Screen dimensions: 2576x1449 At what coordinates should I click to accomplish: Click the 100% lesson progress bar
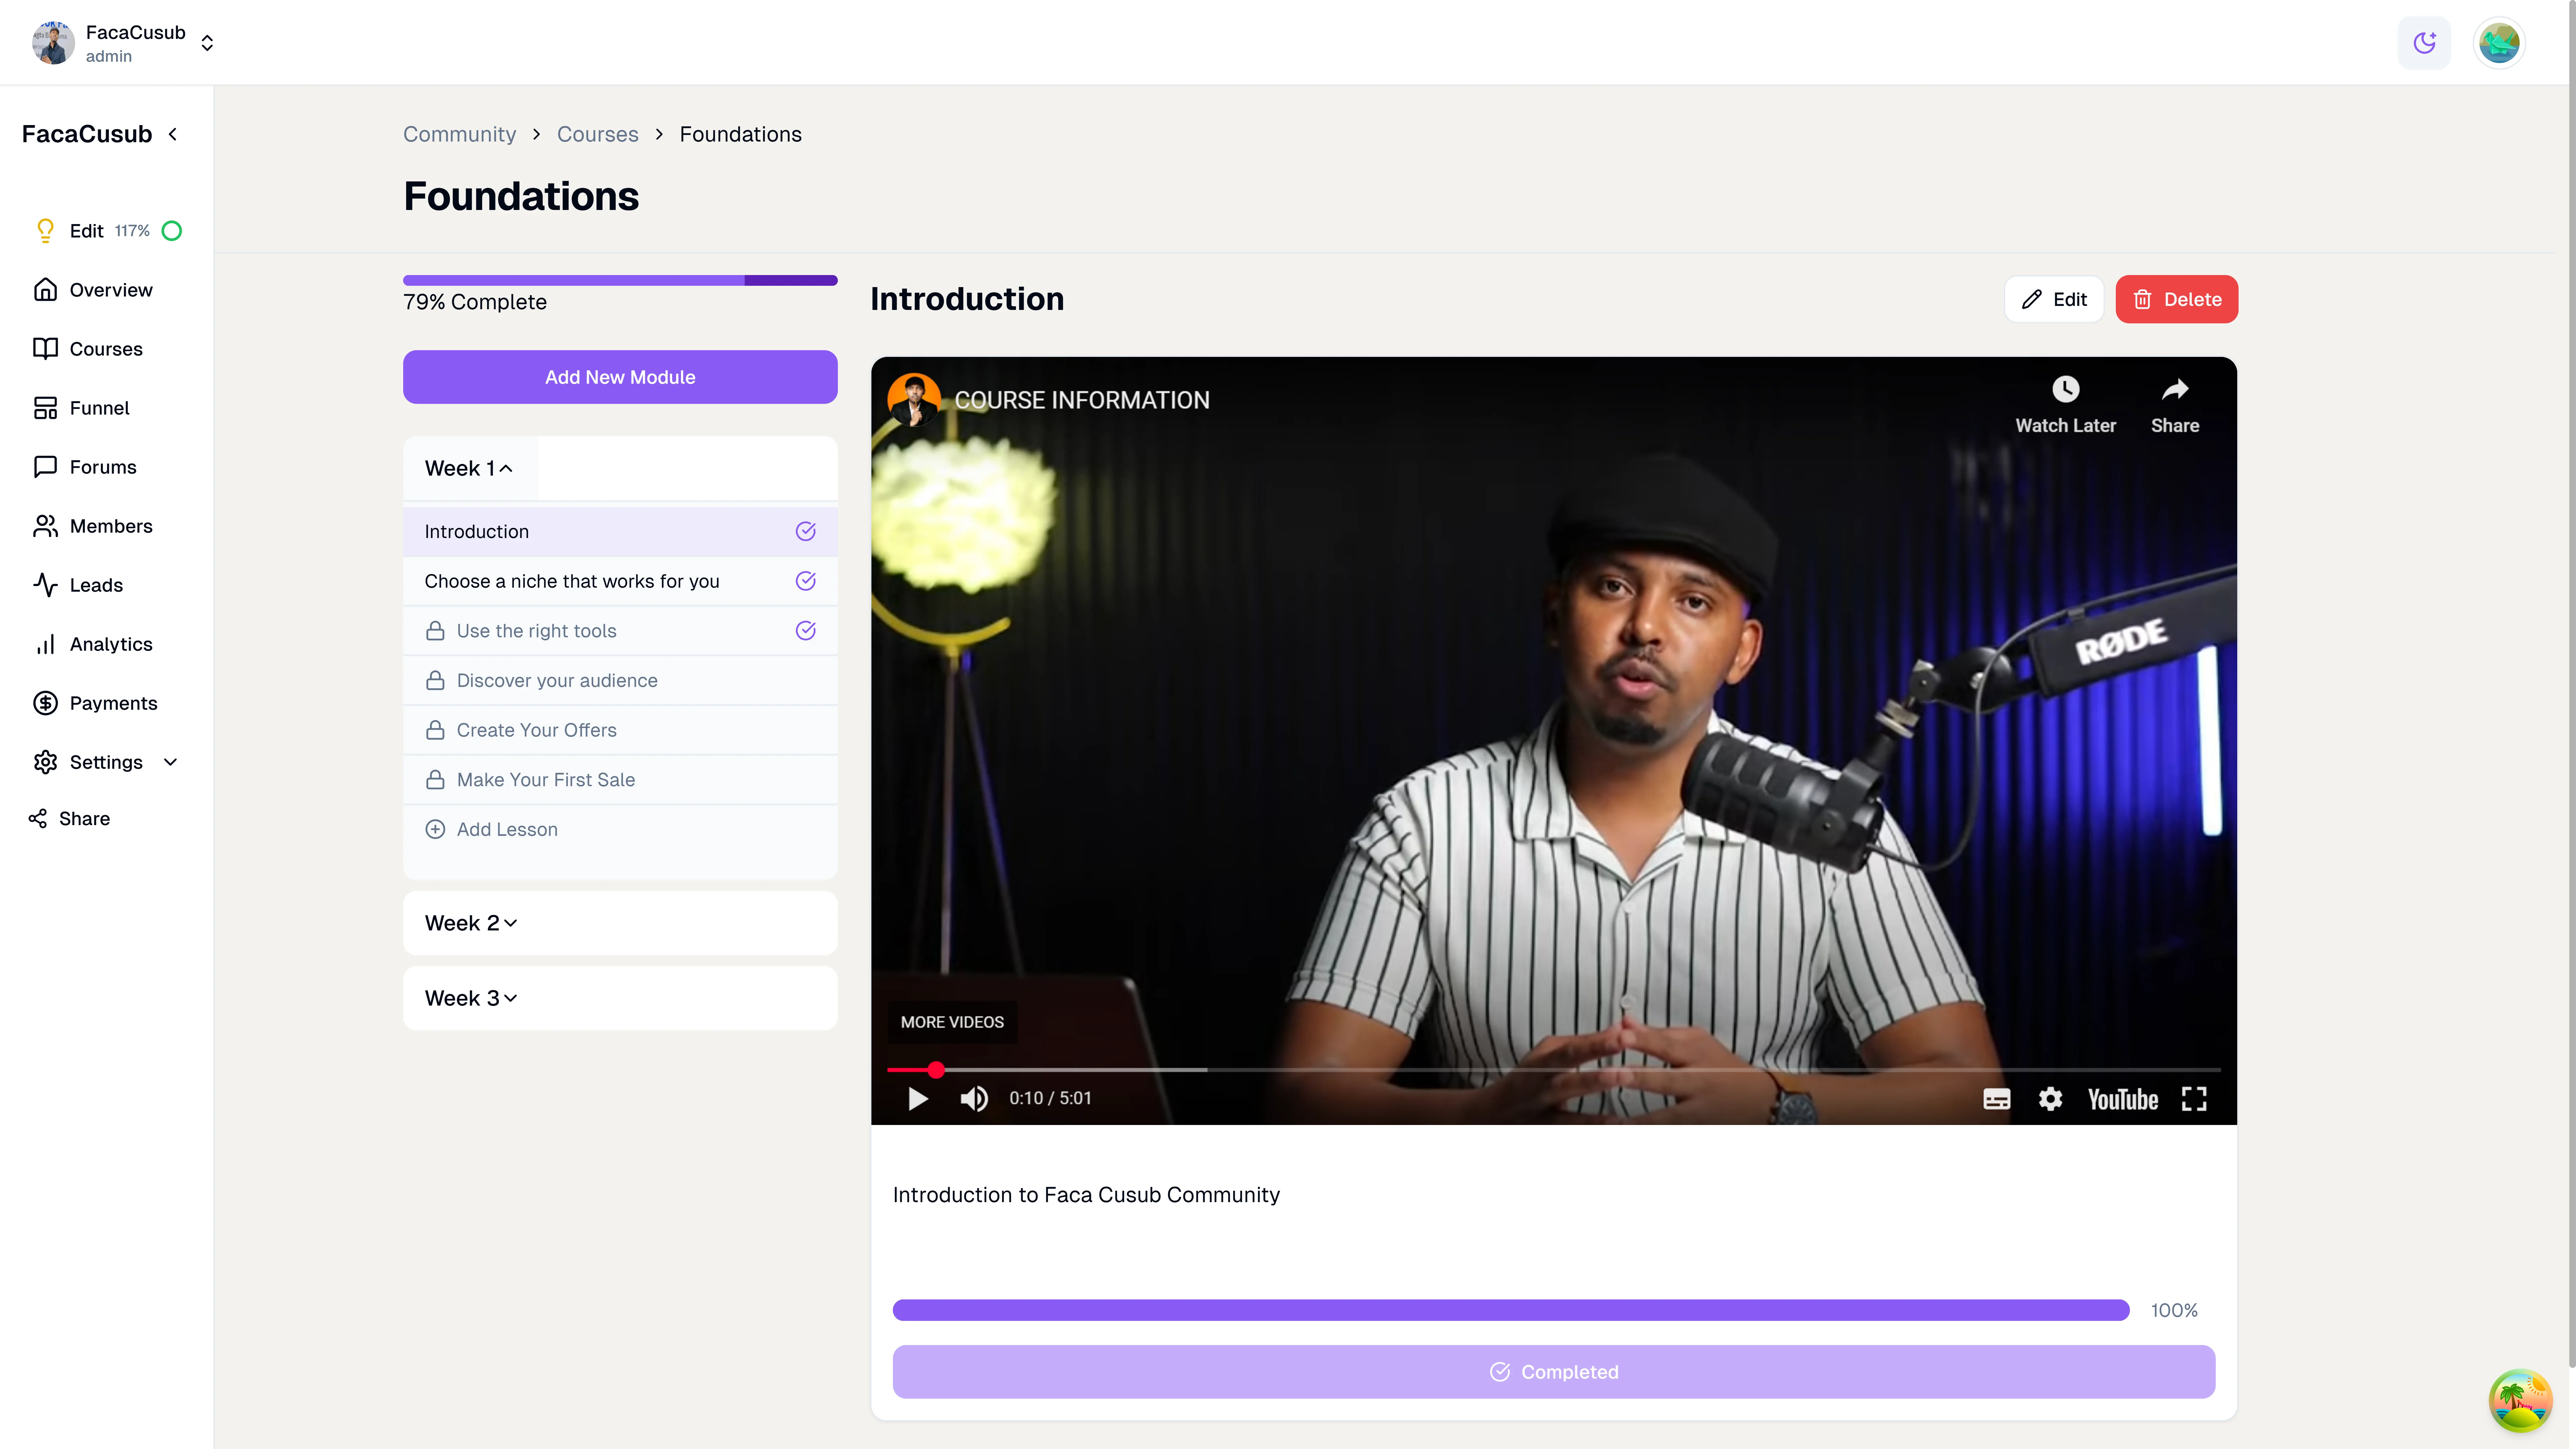[x=1511, y=1310]
